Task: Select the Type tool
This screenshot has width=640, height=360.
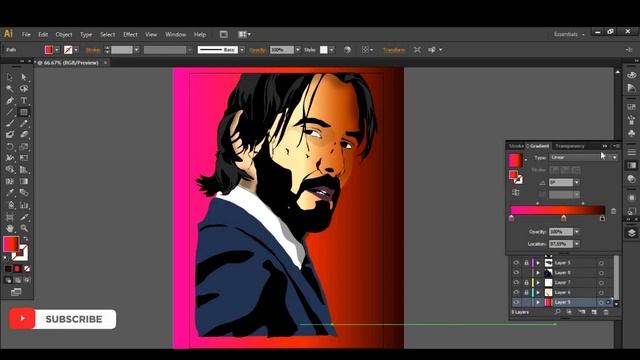Action: click(x=24, y=100)
